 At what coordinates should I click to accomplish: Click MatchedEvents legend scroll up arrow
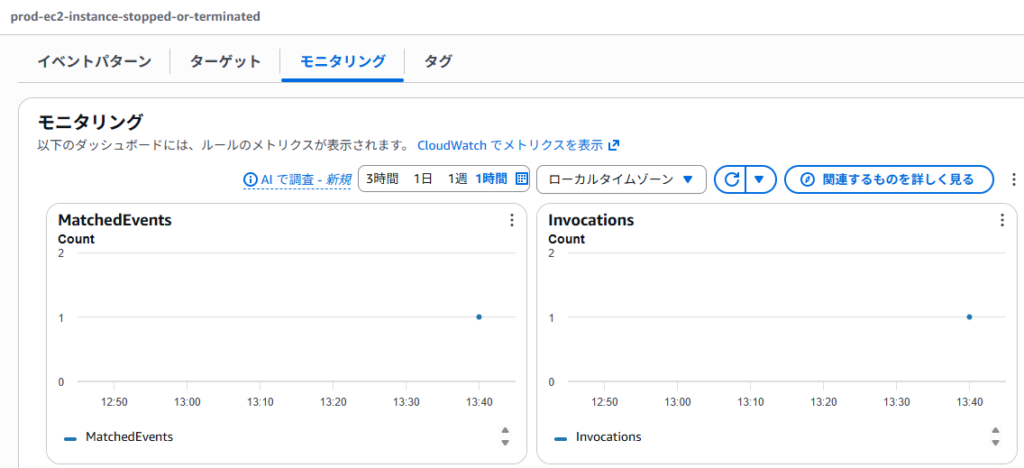505,430
